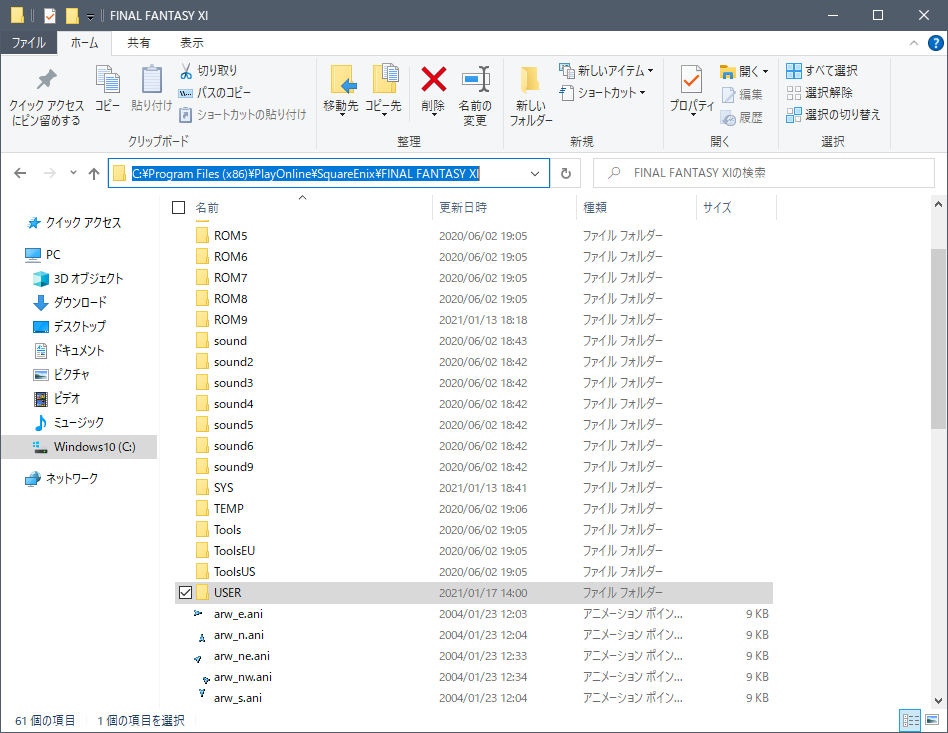Viewport: 948px width, 733px height.
Task: Open the 開く dropdown in ribbon
Action: 744,71
